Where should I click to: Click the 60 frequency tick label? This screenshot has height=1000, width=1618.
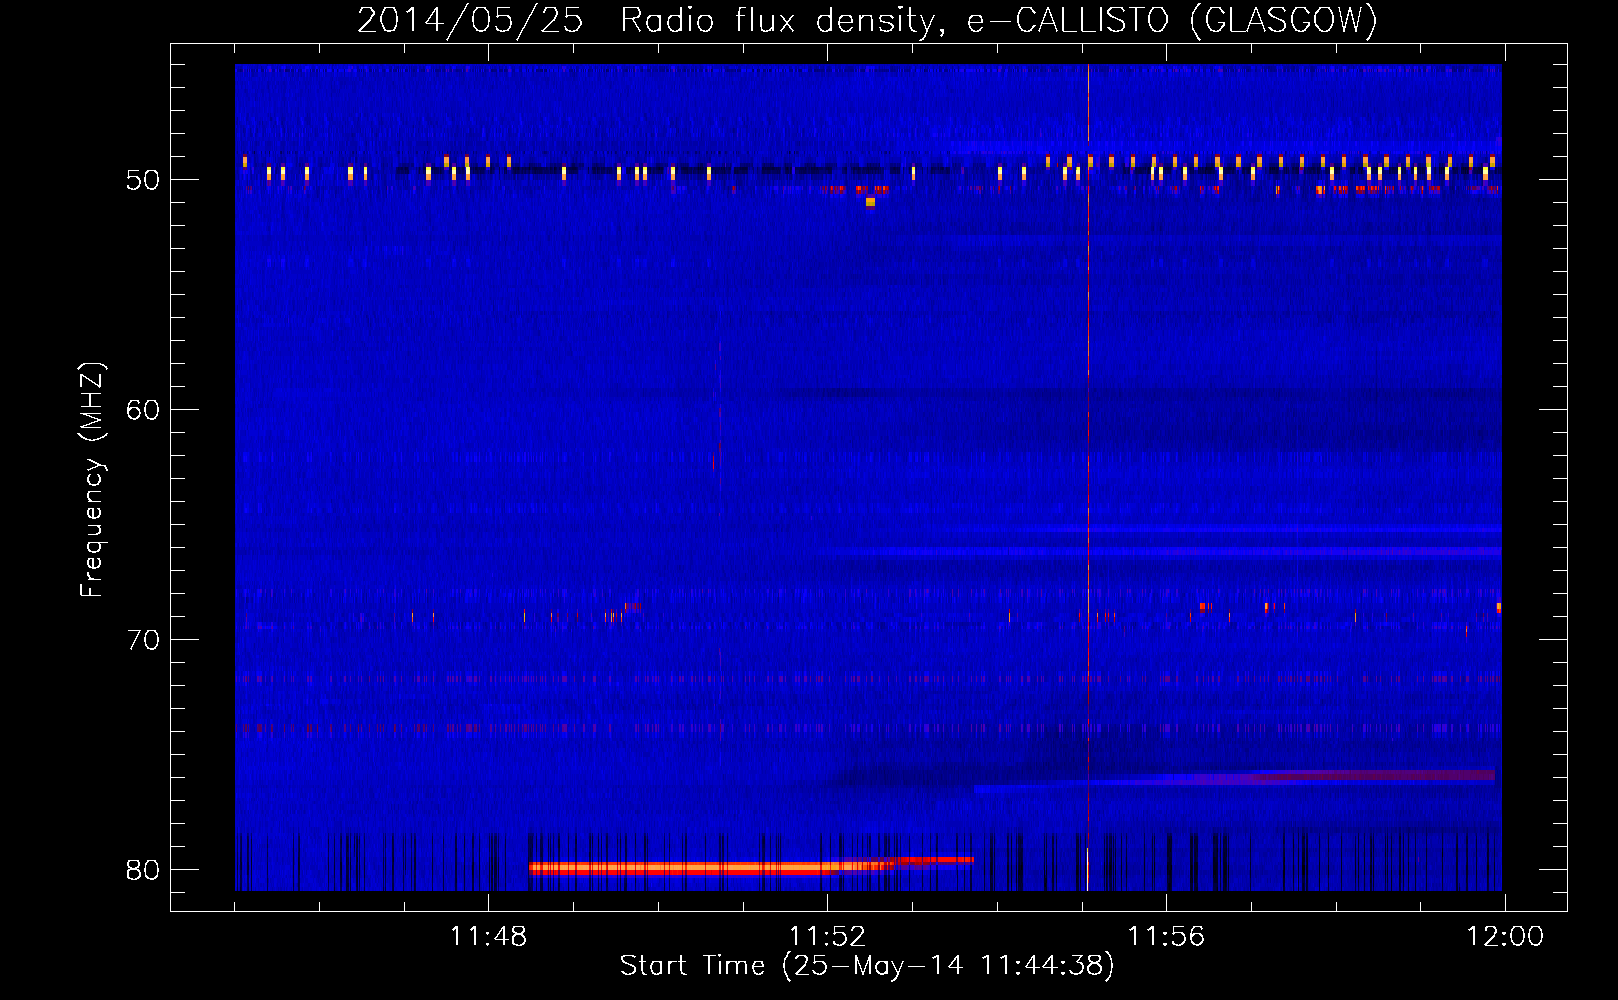[143, 410]
